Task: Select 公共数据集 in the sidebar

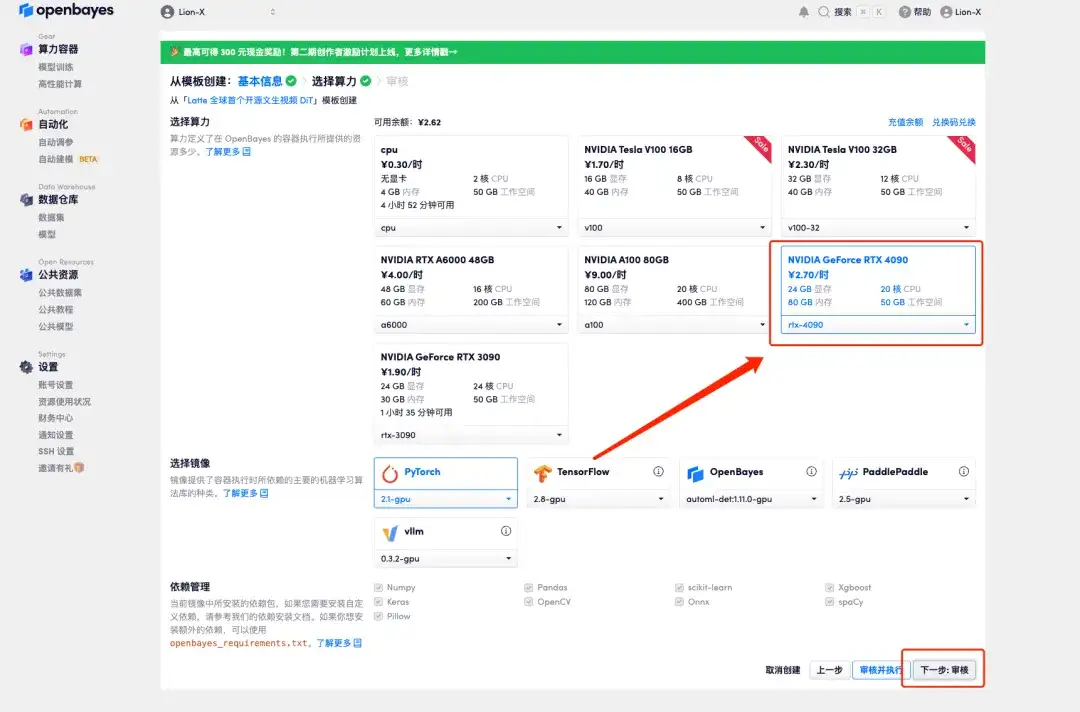Action: pyautogui.click(x=60, y=293)
